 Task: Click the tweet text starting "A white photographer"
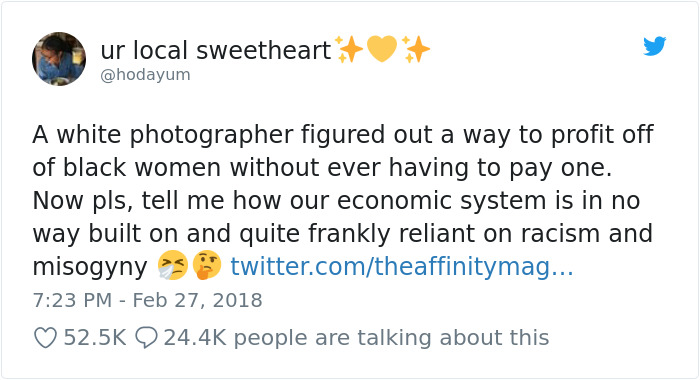coord(343,134)
